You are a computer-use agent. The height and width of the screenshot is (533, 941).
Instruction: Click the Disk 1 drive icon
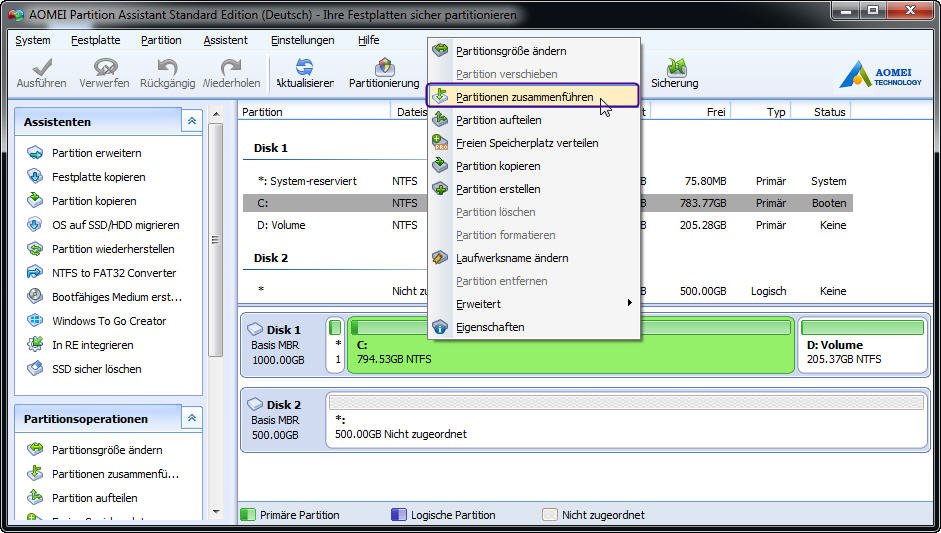255,330
